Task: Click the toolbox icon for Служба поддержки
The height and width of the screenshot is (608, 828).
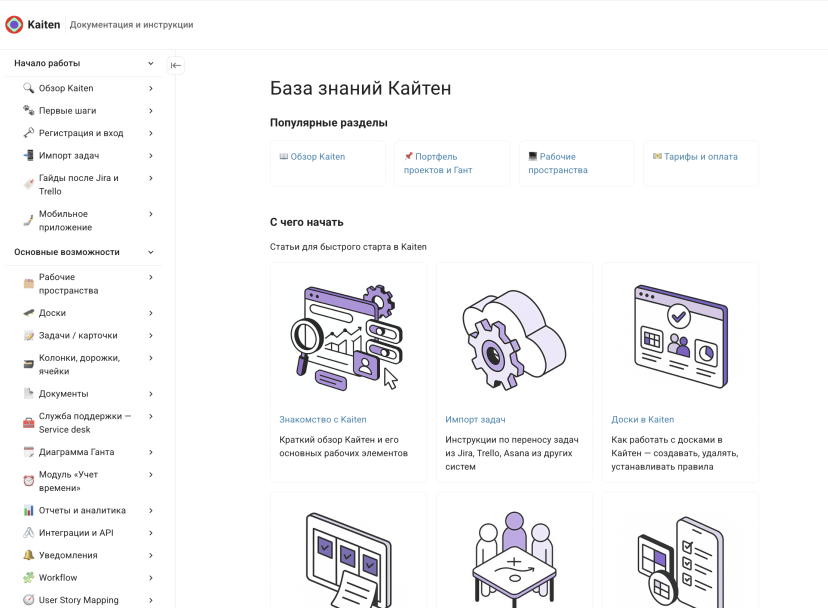Action: coord(29,423)
